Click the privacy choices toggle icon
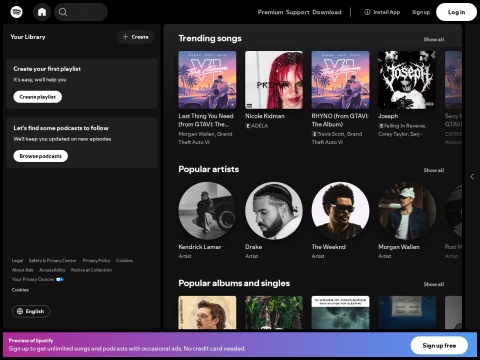 (x=60, y=279)
